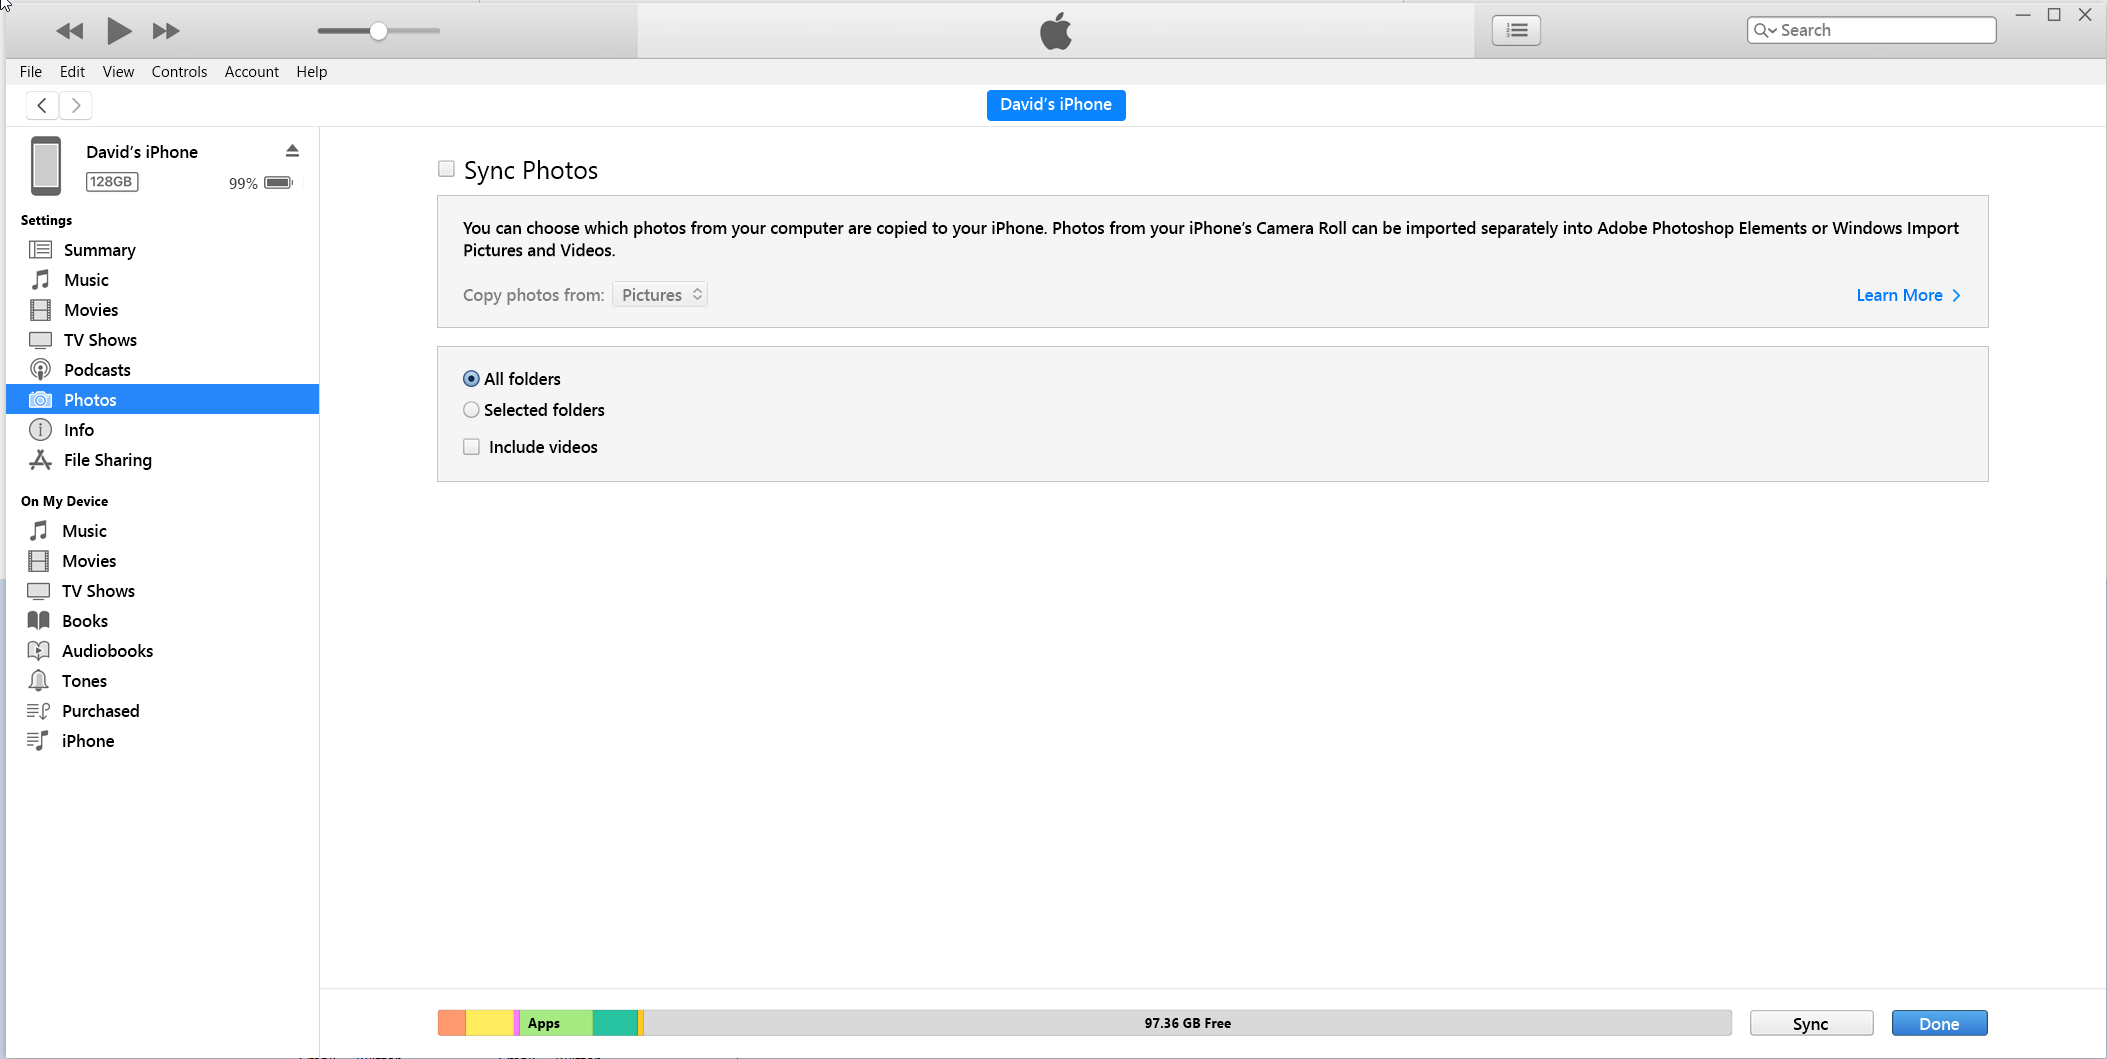Open Info icon in sidebar
This screenshot has width=2107, height=1059.
point(40,430)
